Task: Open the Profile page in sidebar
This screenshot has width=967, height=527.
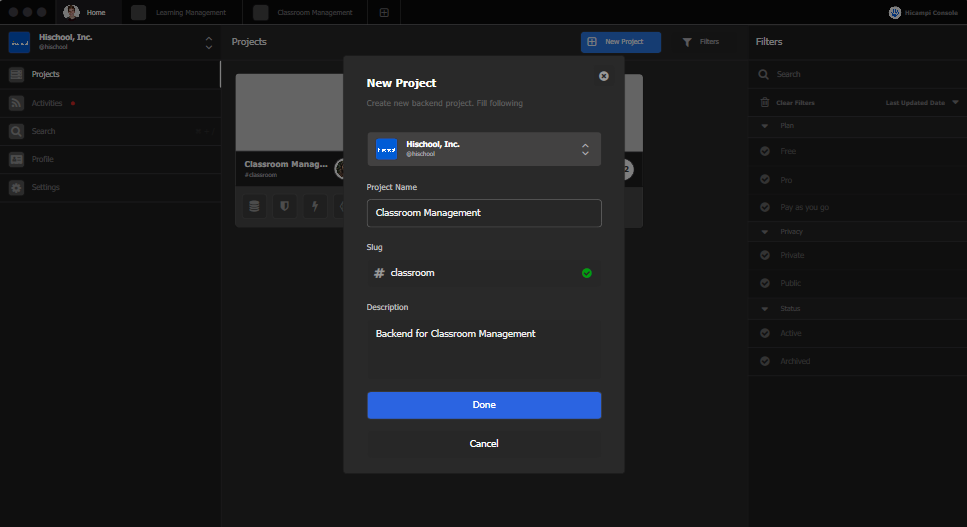Action: (42, 159)
